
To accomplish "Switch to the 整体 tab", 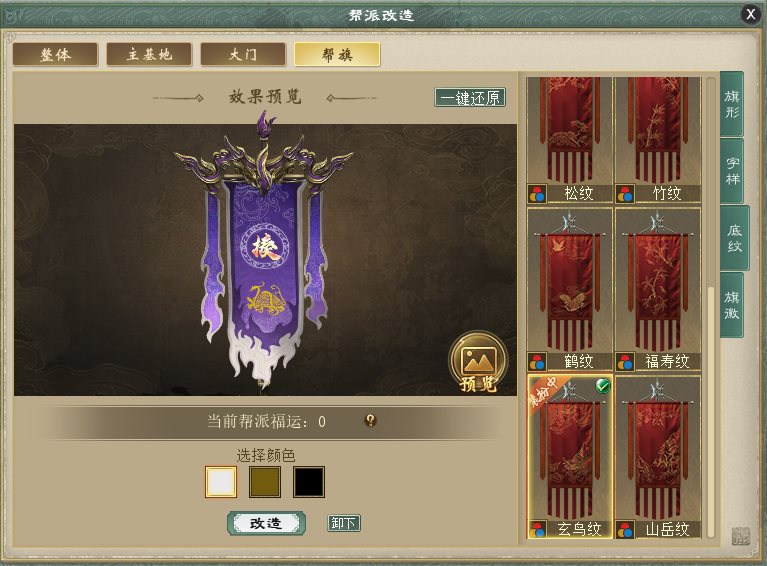I will coord(55,54).
